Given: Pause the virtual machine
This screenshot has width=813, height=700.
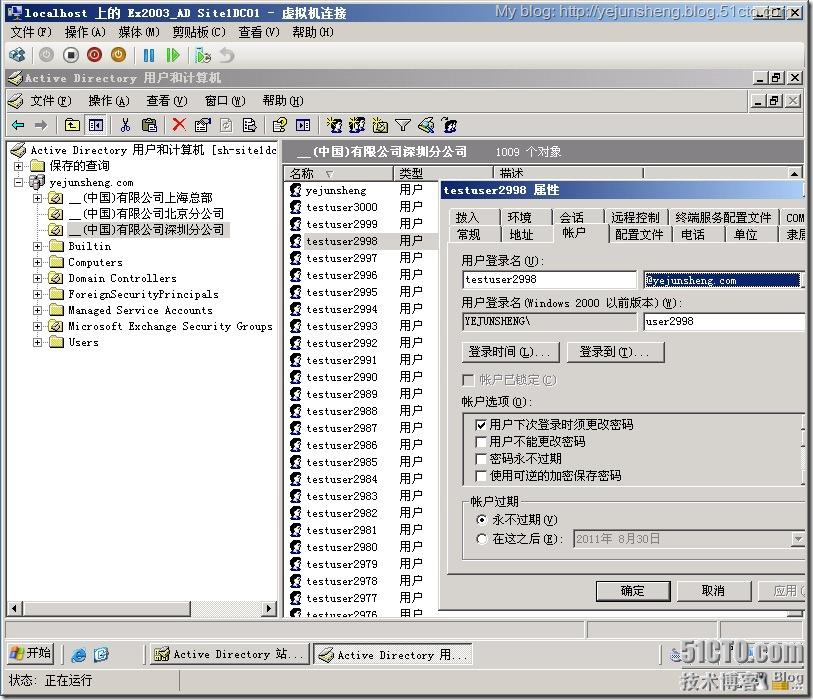Looking at the screenshot, I should pyautogui.click(x=149, y=55).
